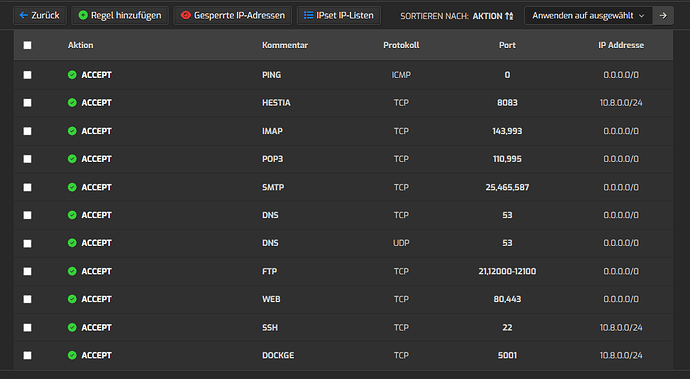Toggle the checkbox for the FTP rule
The image size is (690, 379).
(27, 272)
